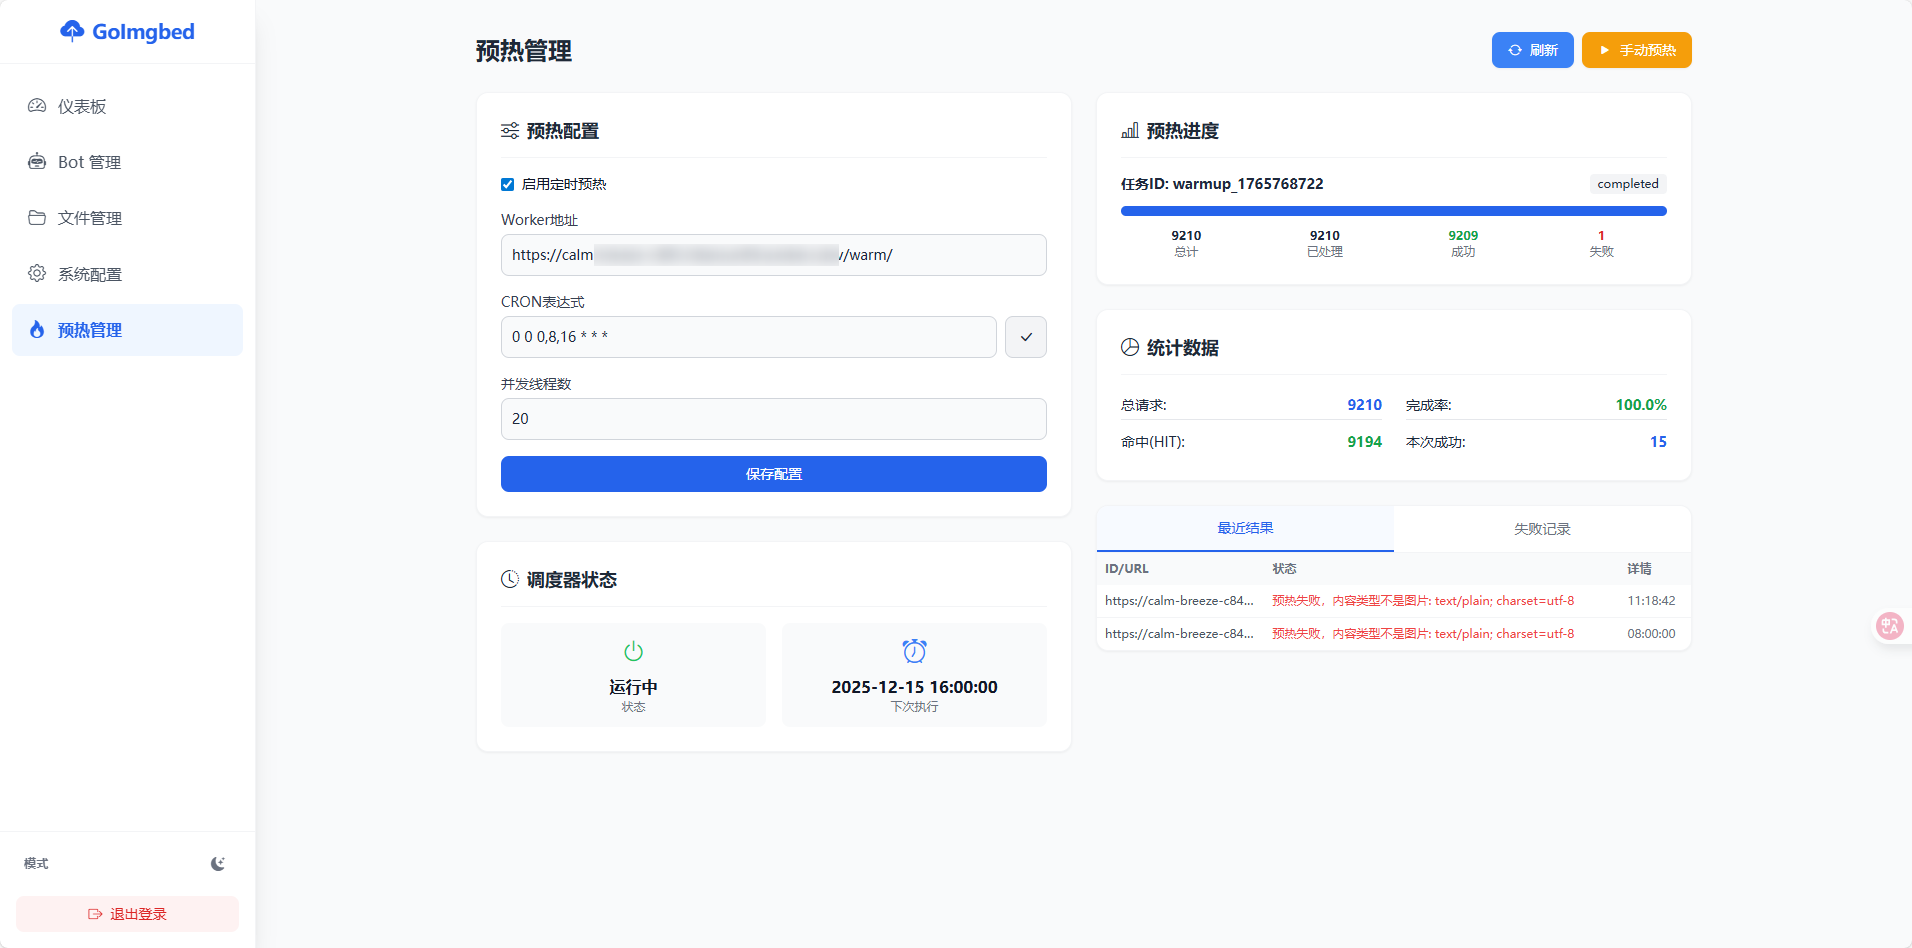Image resolution: width=1912 pixels, height=948 pixels.
Task: Select the 最近结果 tab
Action: (1245, 528)
